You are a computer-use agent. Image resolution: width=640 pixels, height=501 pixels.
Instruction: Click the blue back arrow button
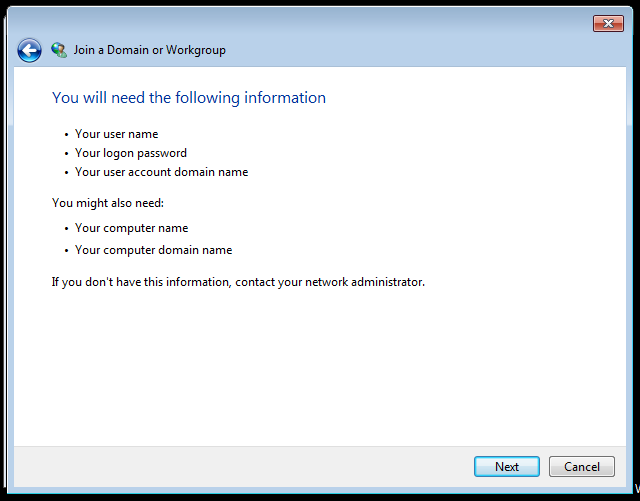click(29, 50)
